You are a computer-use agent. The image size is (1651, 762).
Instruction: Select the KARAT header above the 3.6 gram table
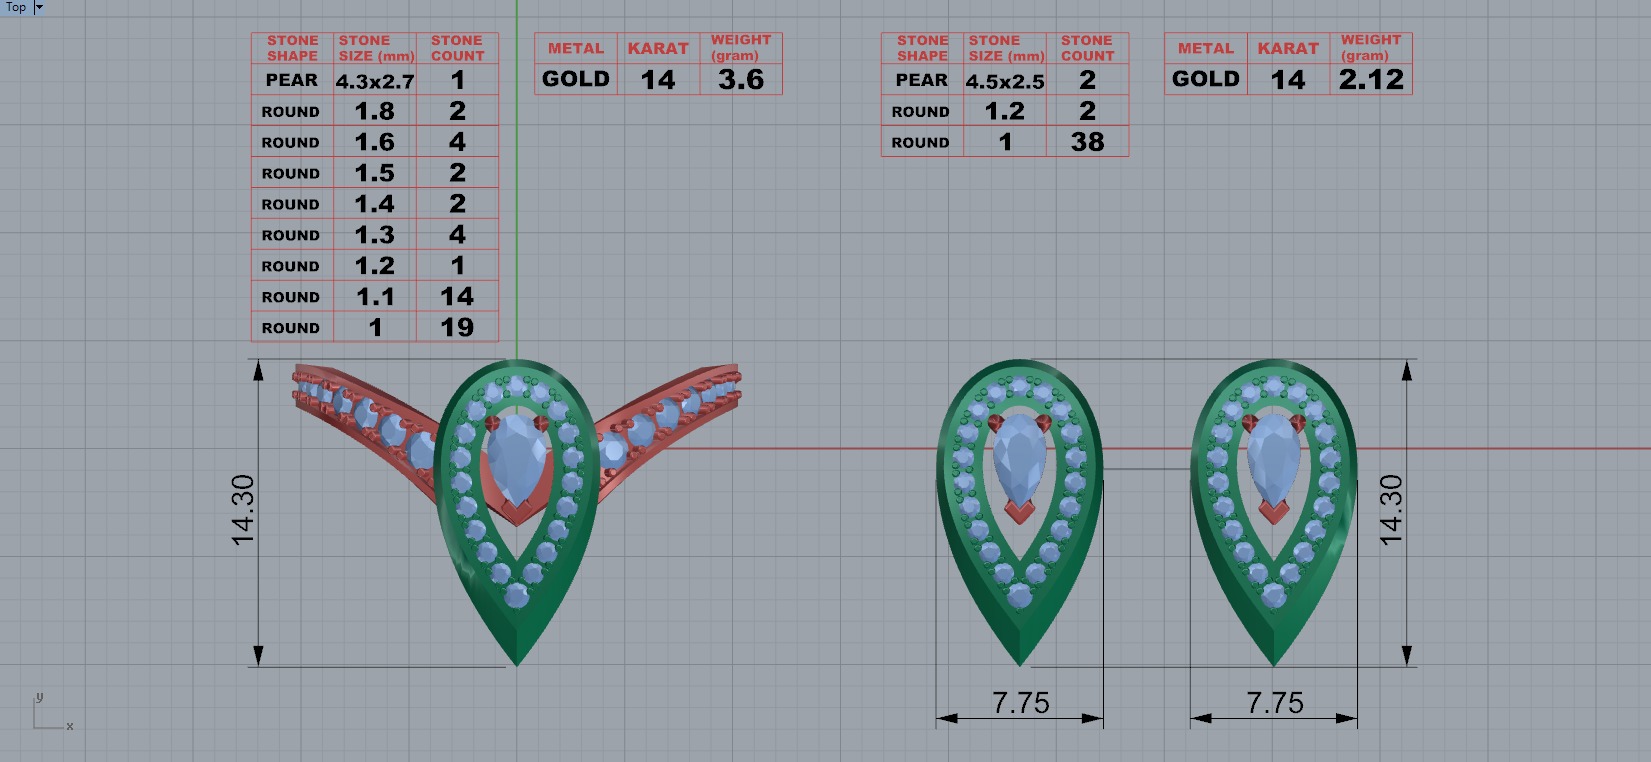click(658, 48)
